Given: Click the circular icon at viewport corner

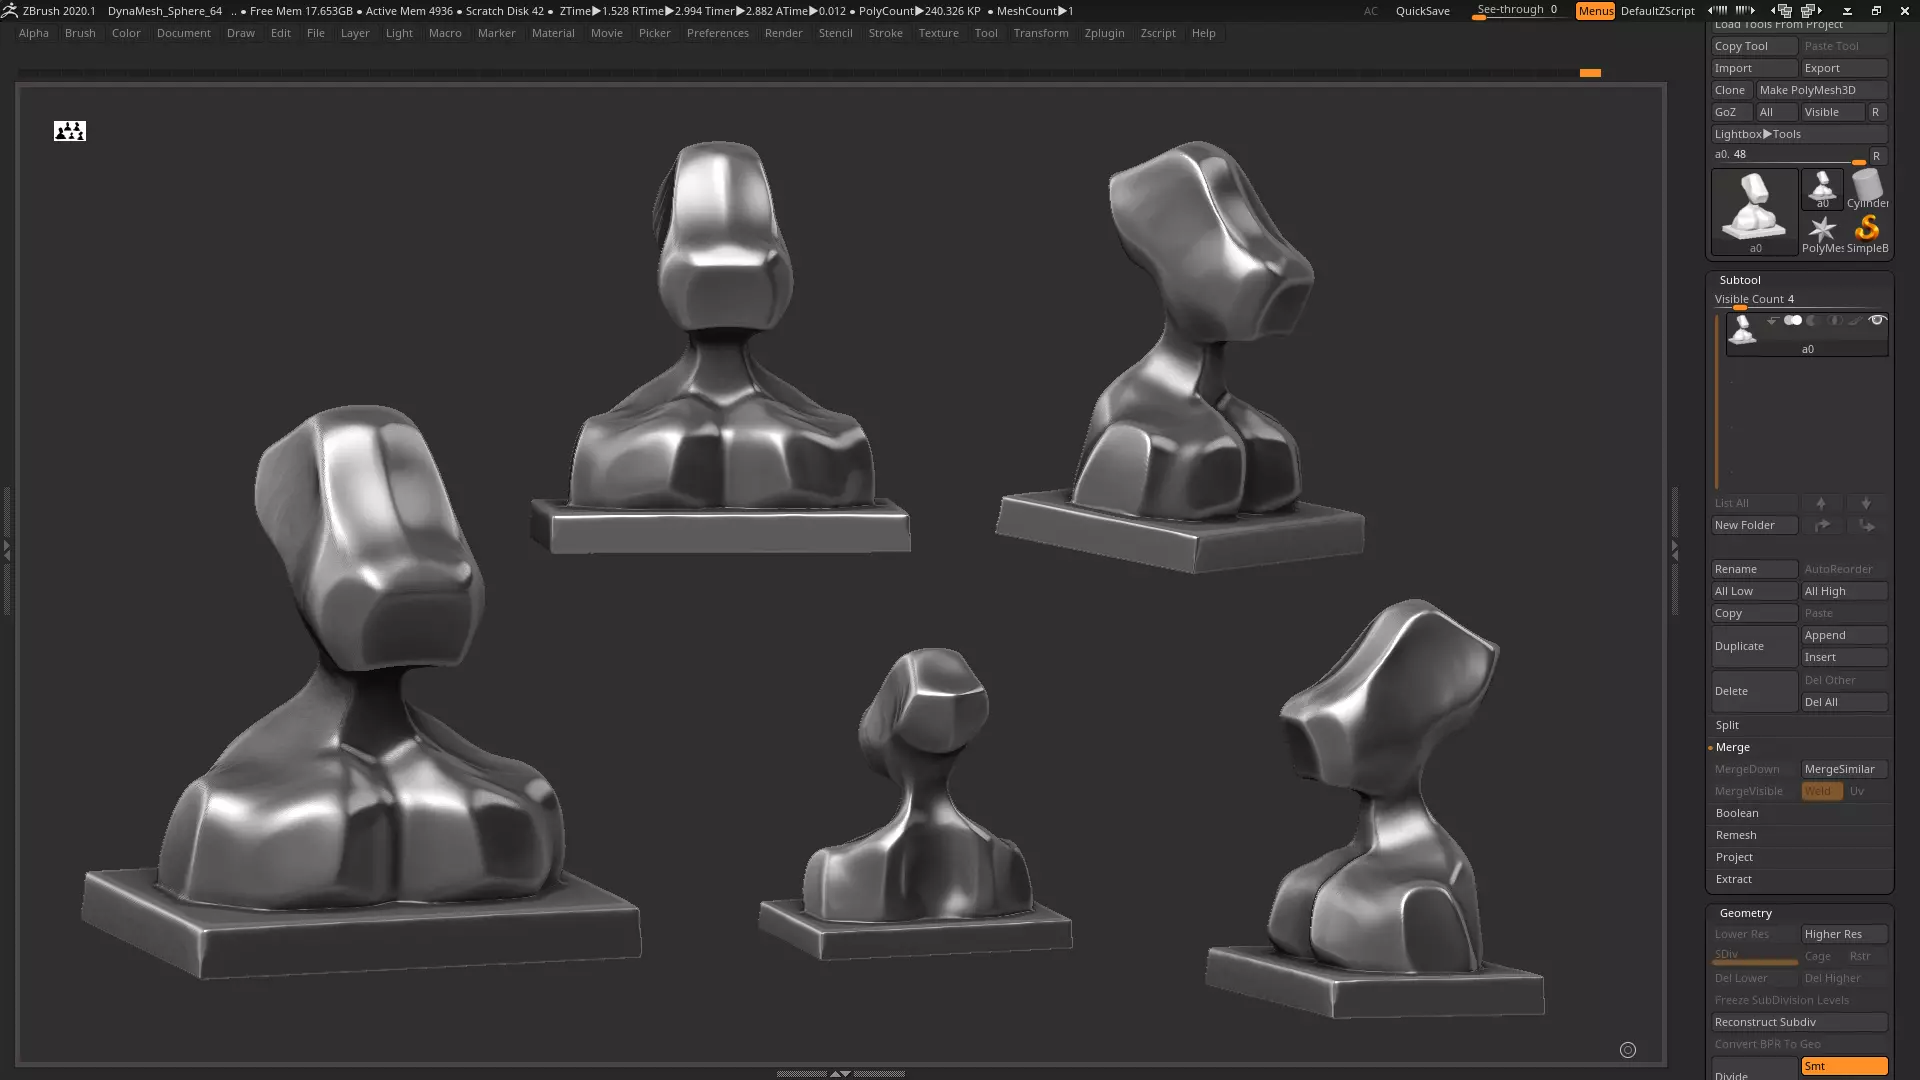Looking at the screenshot, I should pos(1628,1050).
